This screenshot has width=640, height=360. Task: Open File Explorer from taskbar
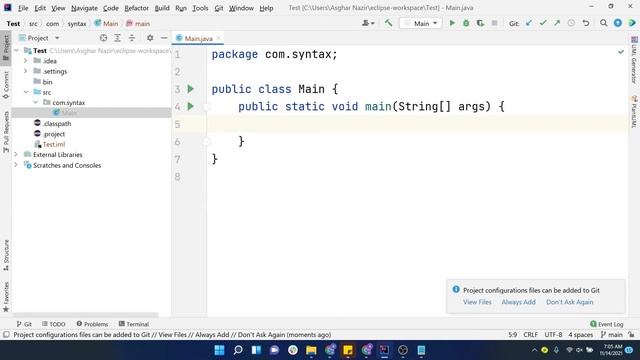(311, 350)
